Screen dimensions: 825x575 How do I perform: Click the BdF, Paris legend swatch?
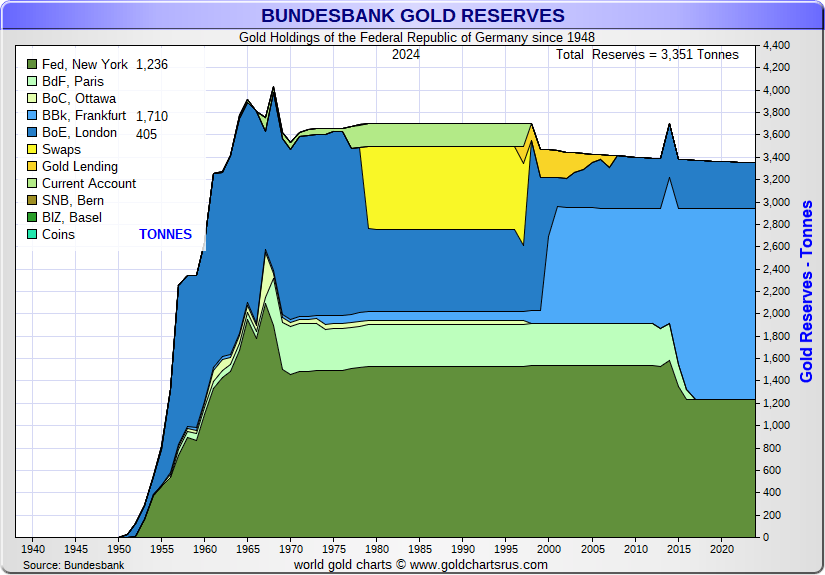point(31,82)
